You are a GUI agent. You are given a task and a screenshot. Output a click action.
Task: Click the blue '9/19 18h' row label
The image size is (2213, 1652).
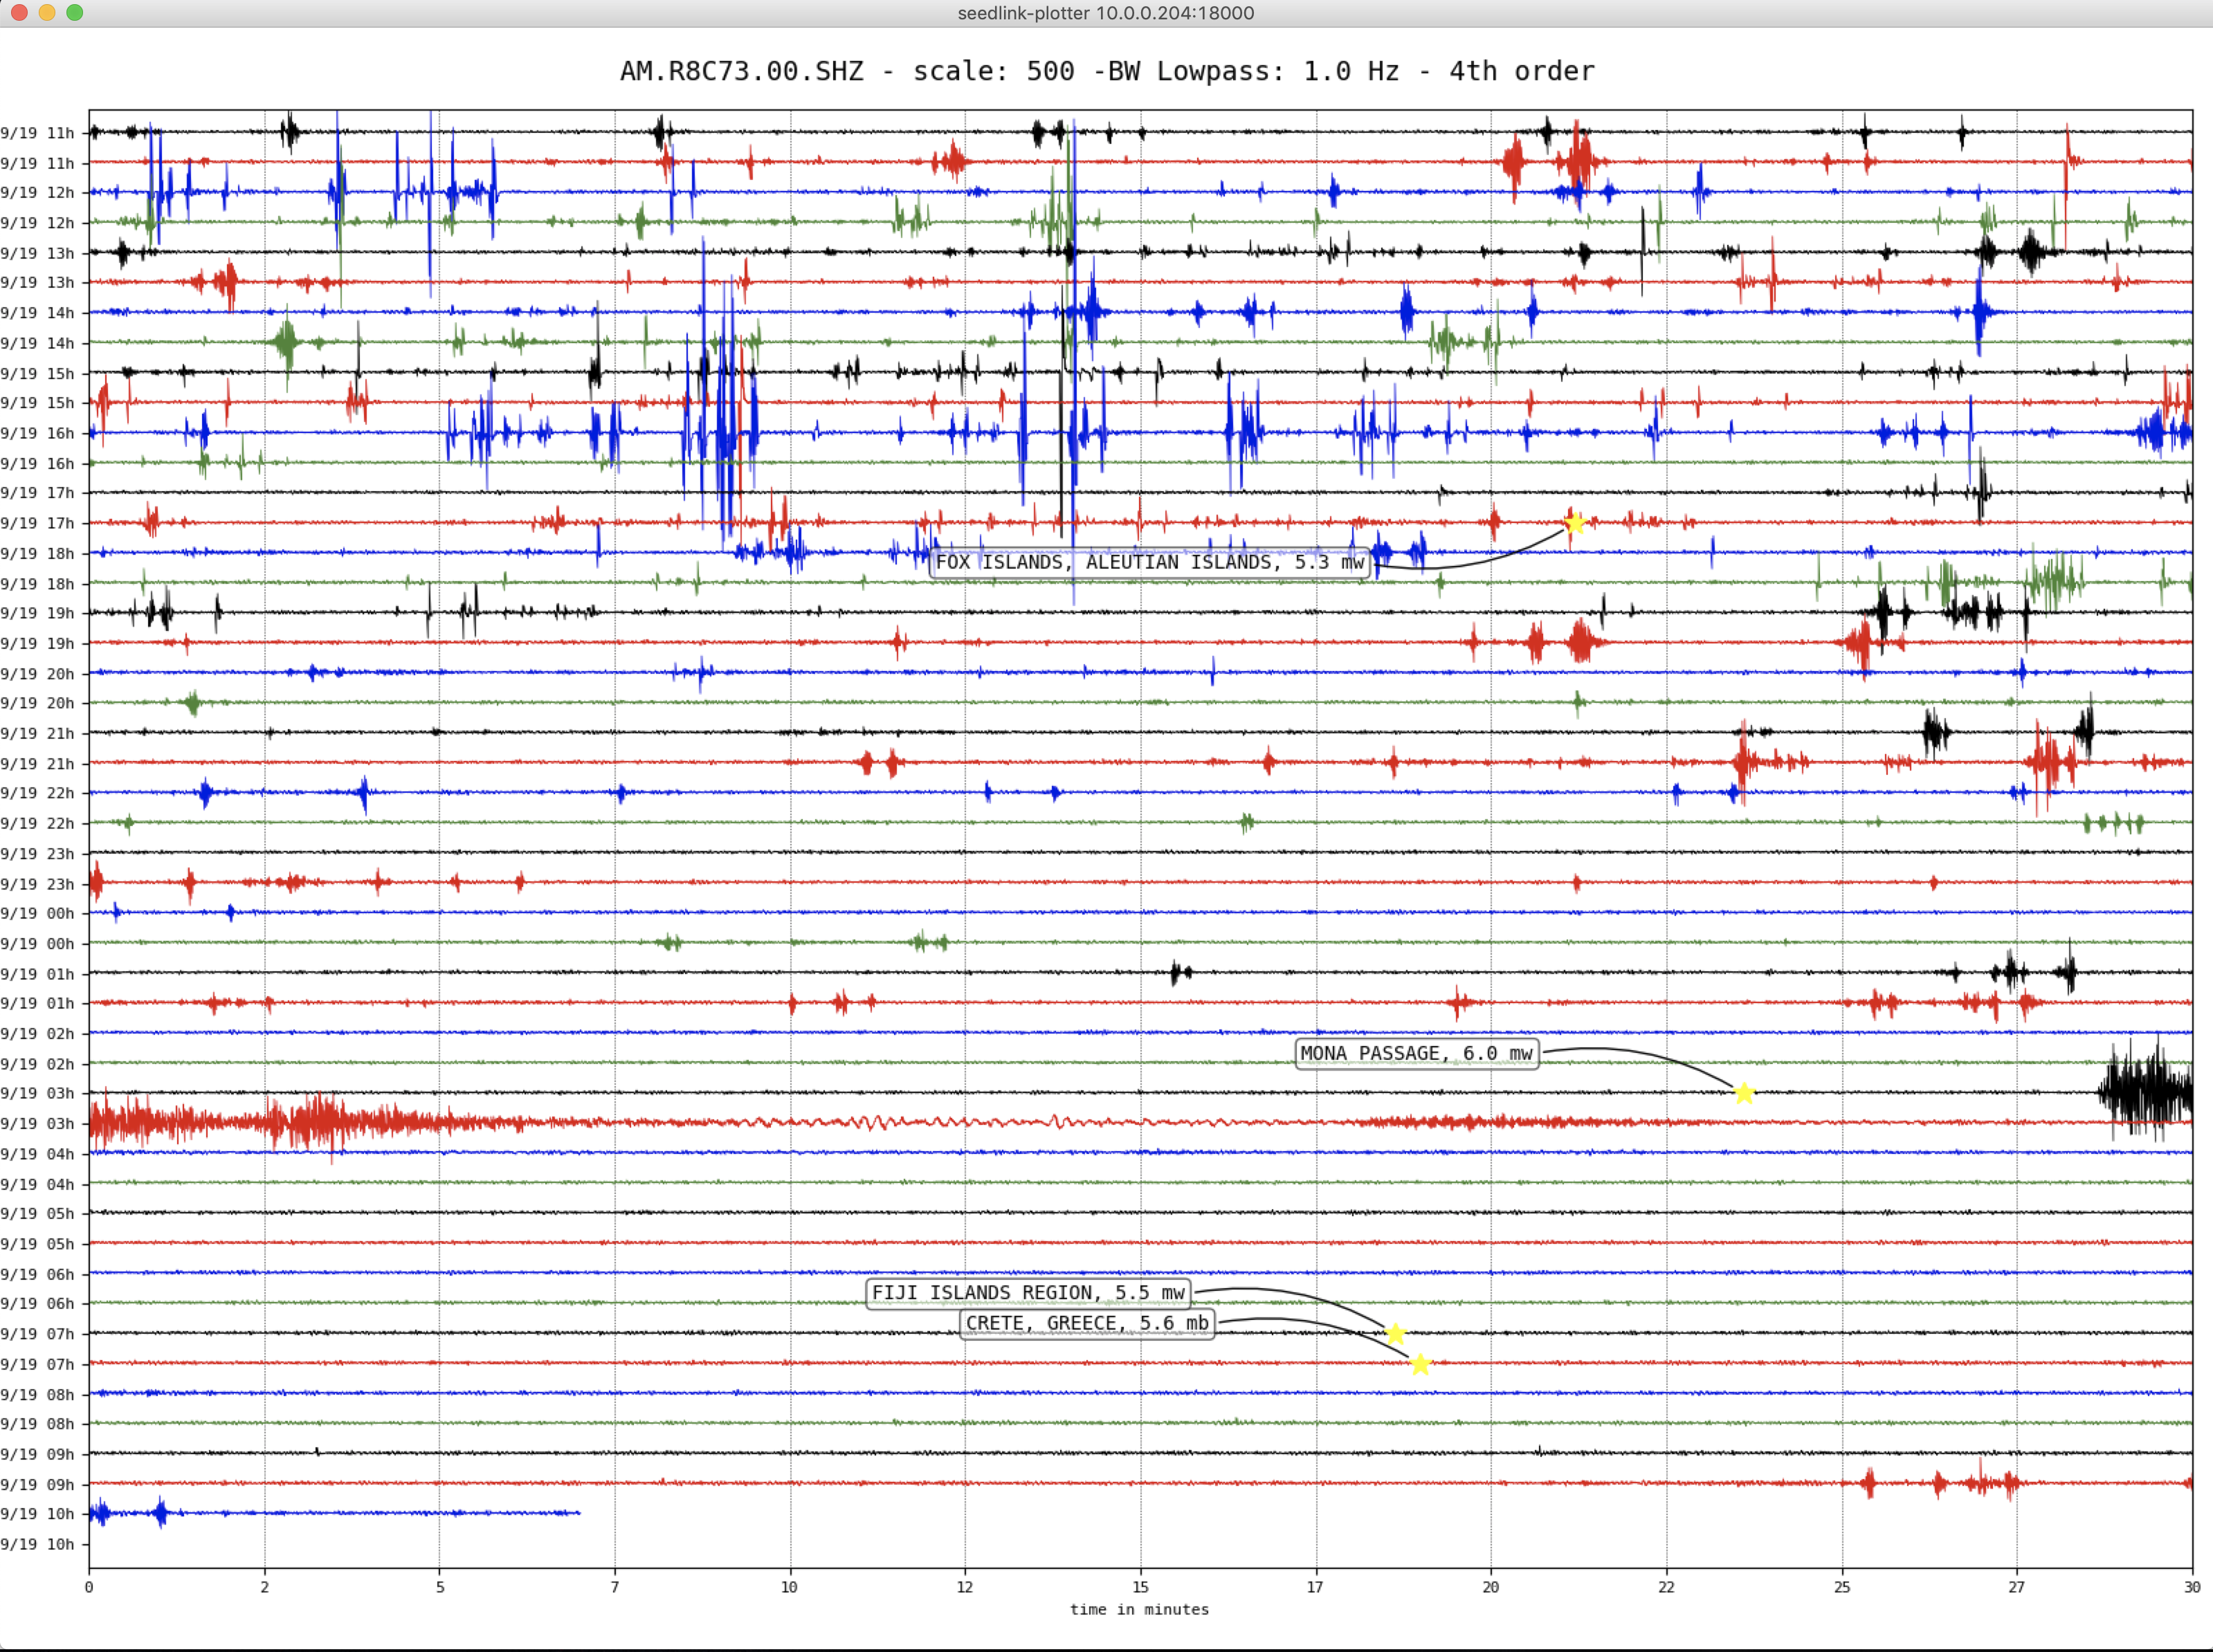38,553
